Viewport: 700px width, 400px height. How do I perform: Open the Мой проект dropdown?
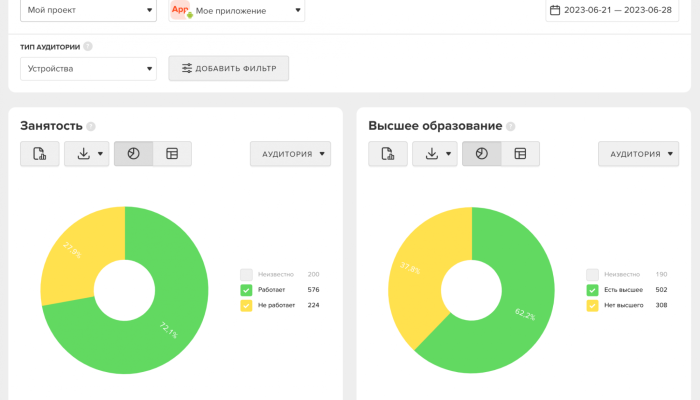(x=88, y=11)
